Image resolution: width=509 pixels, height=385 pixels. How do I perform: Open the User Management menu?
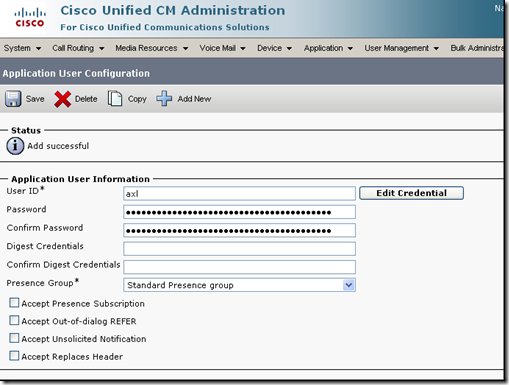[401, 48]
